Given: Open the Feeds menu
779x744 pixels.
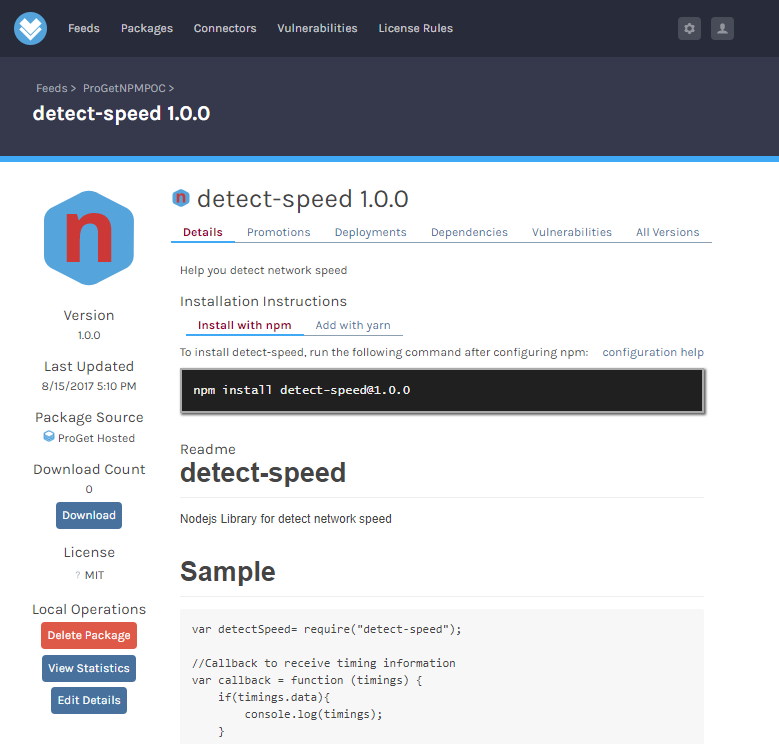Looking at the screenshot, I should pos(84,28).
